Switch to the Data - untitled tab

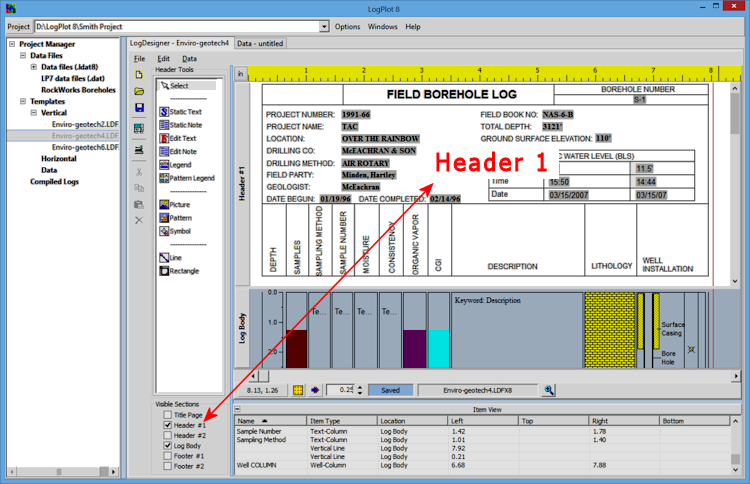click(261, 44)
